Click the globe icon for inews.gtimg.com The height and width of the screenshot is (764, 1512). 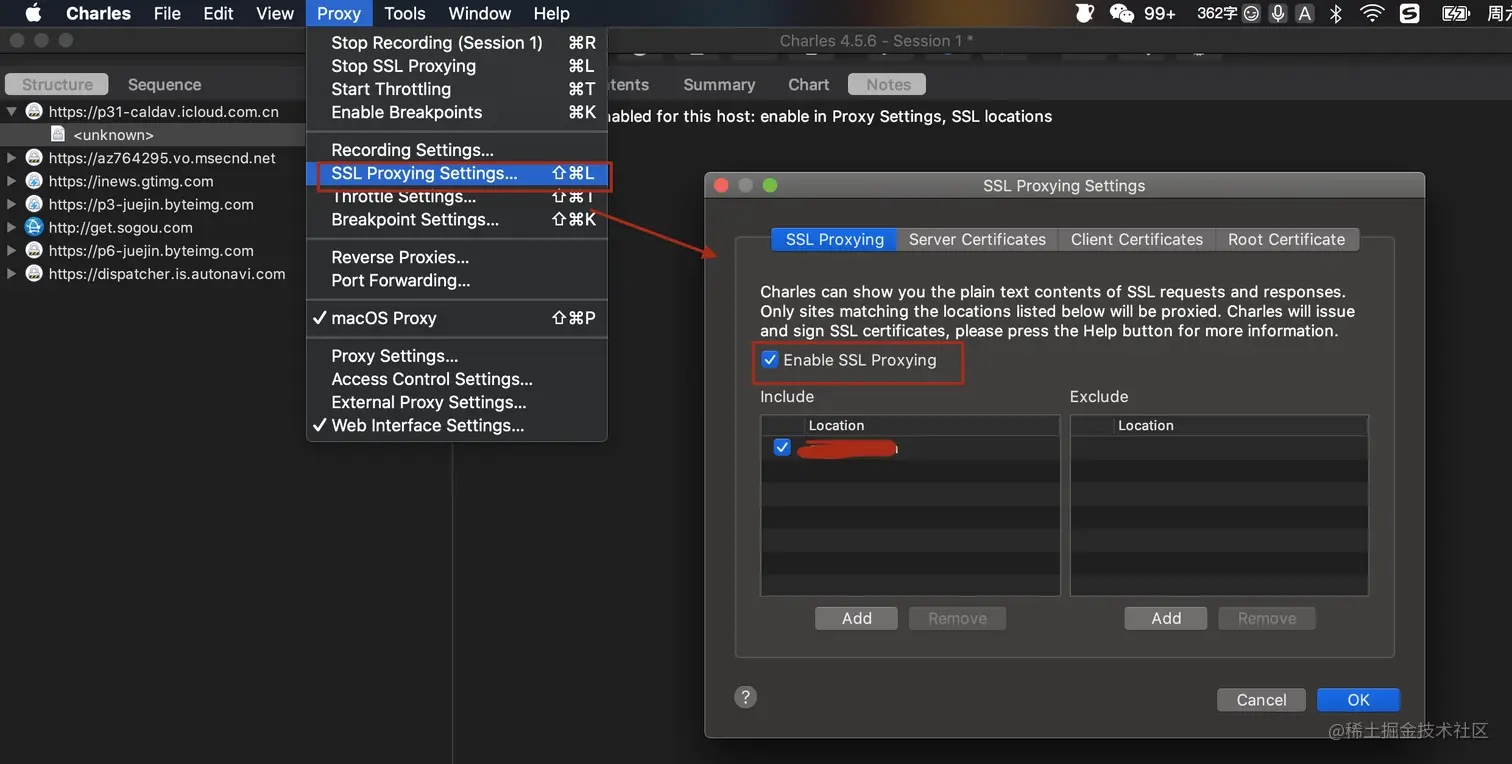(34, 181)
